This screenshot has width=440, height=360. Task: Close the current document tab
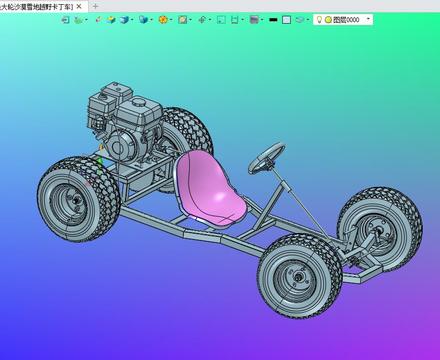79,6
